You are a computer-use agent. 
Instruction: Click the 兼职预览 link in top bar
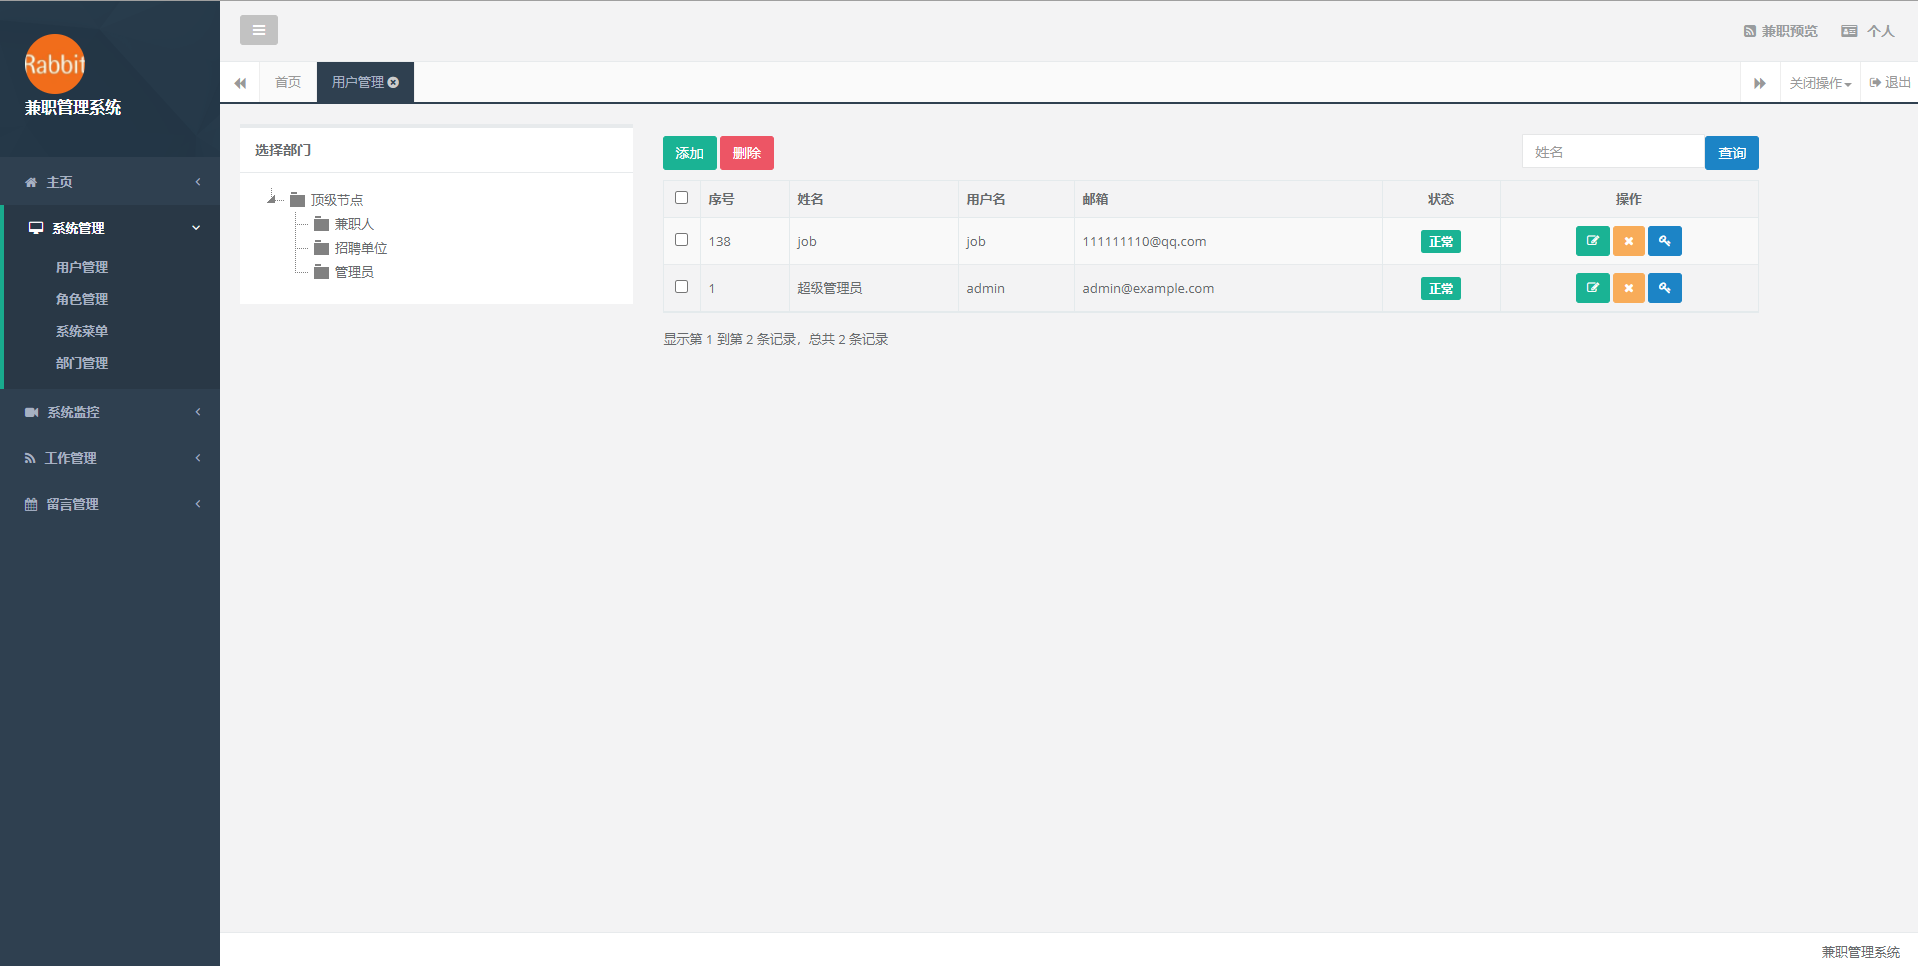point(1781,31)
